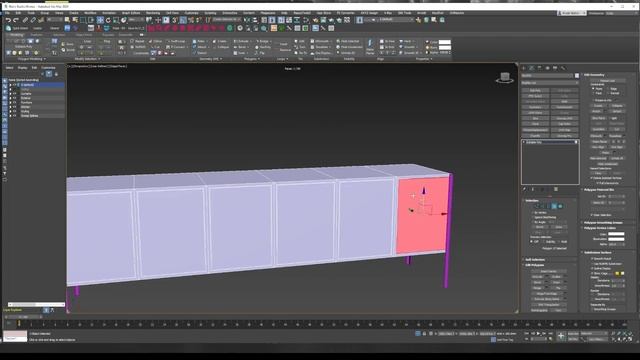Click Auto Key button
This screenshot has width=640, height=360.
coord(573,333)
